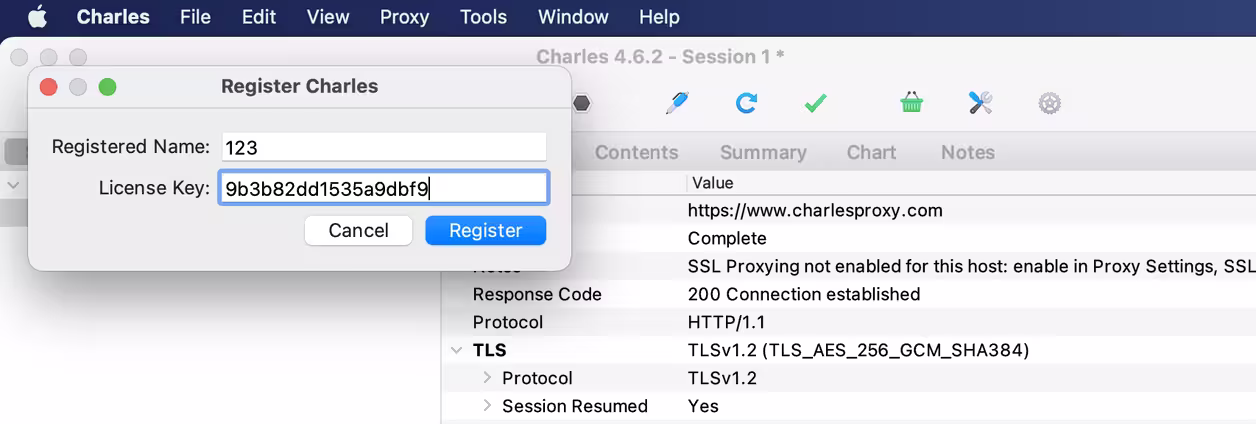1256x424 pixels.
Task: Select the SSL Proxying not enabled note
Action: (x=971, y=267)
